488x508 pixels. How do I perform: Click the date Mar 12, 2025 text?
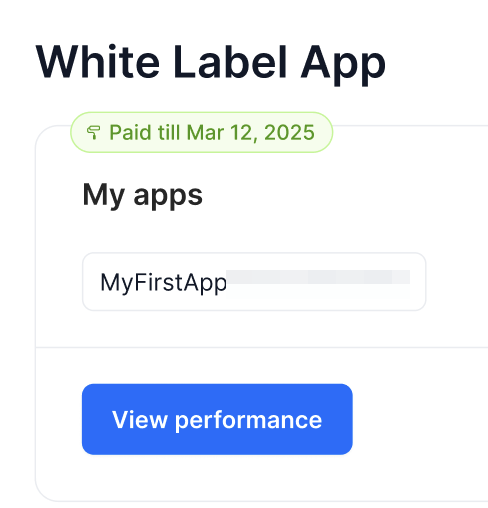(251, 133)
